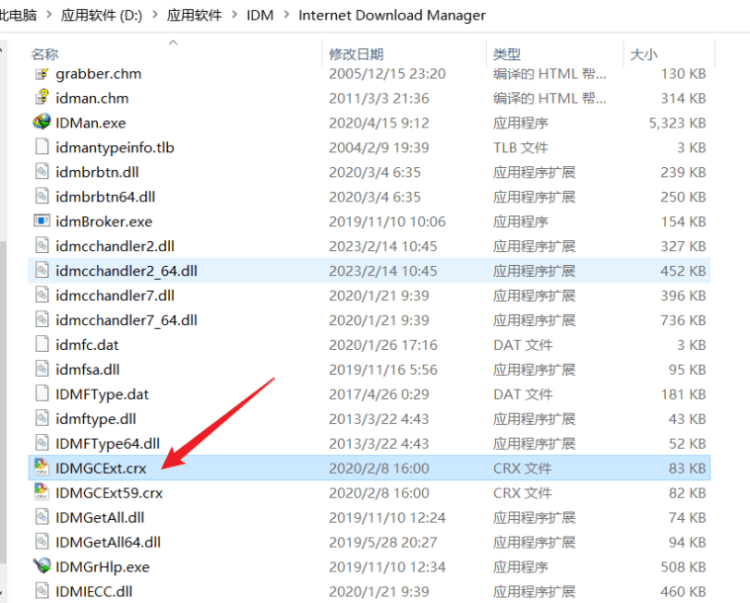
Task: Click the IDMGetAll64.dll file icon
Action: pos(42,542)
